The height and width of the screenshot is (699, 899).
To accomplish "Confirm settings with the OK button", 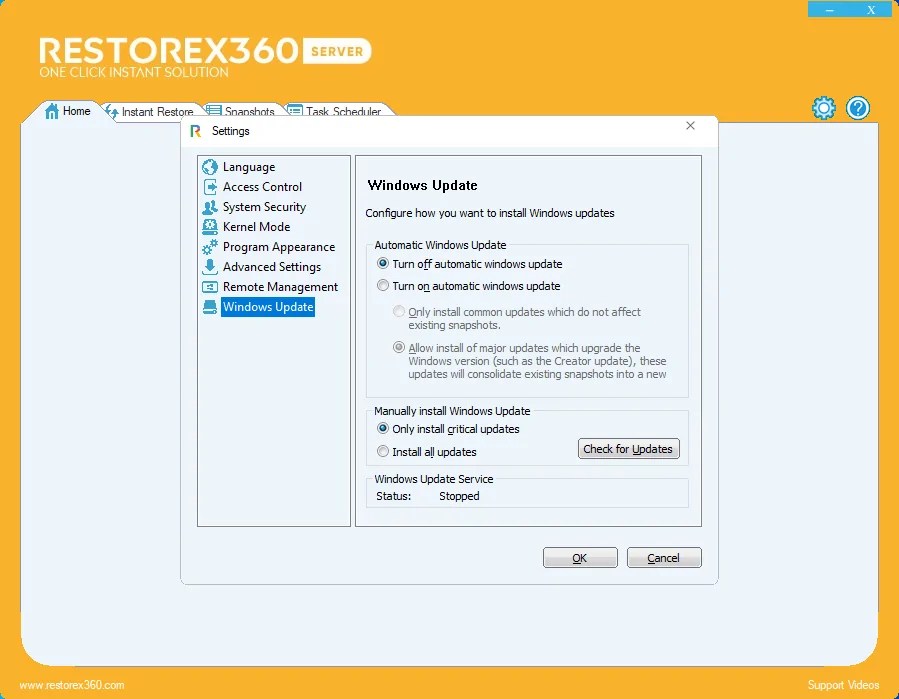I will [580, 558].
